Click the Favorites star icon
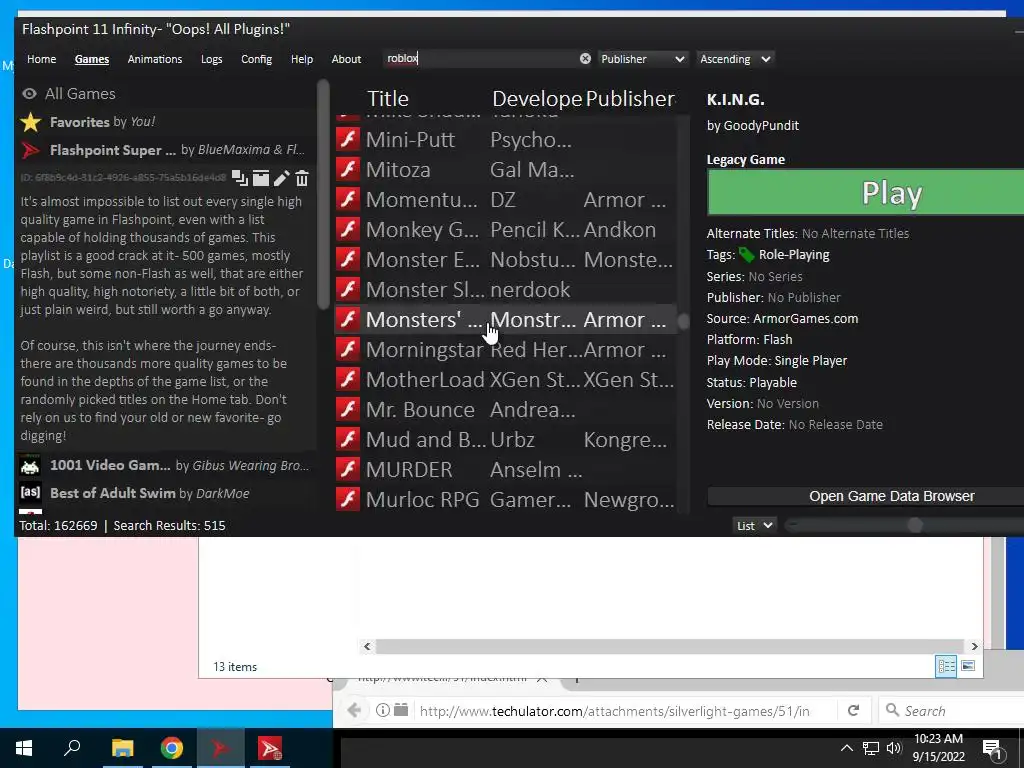 (x=31, y=122)
